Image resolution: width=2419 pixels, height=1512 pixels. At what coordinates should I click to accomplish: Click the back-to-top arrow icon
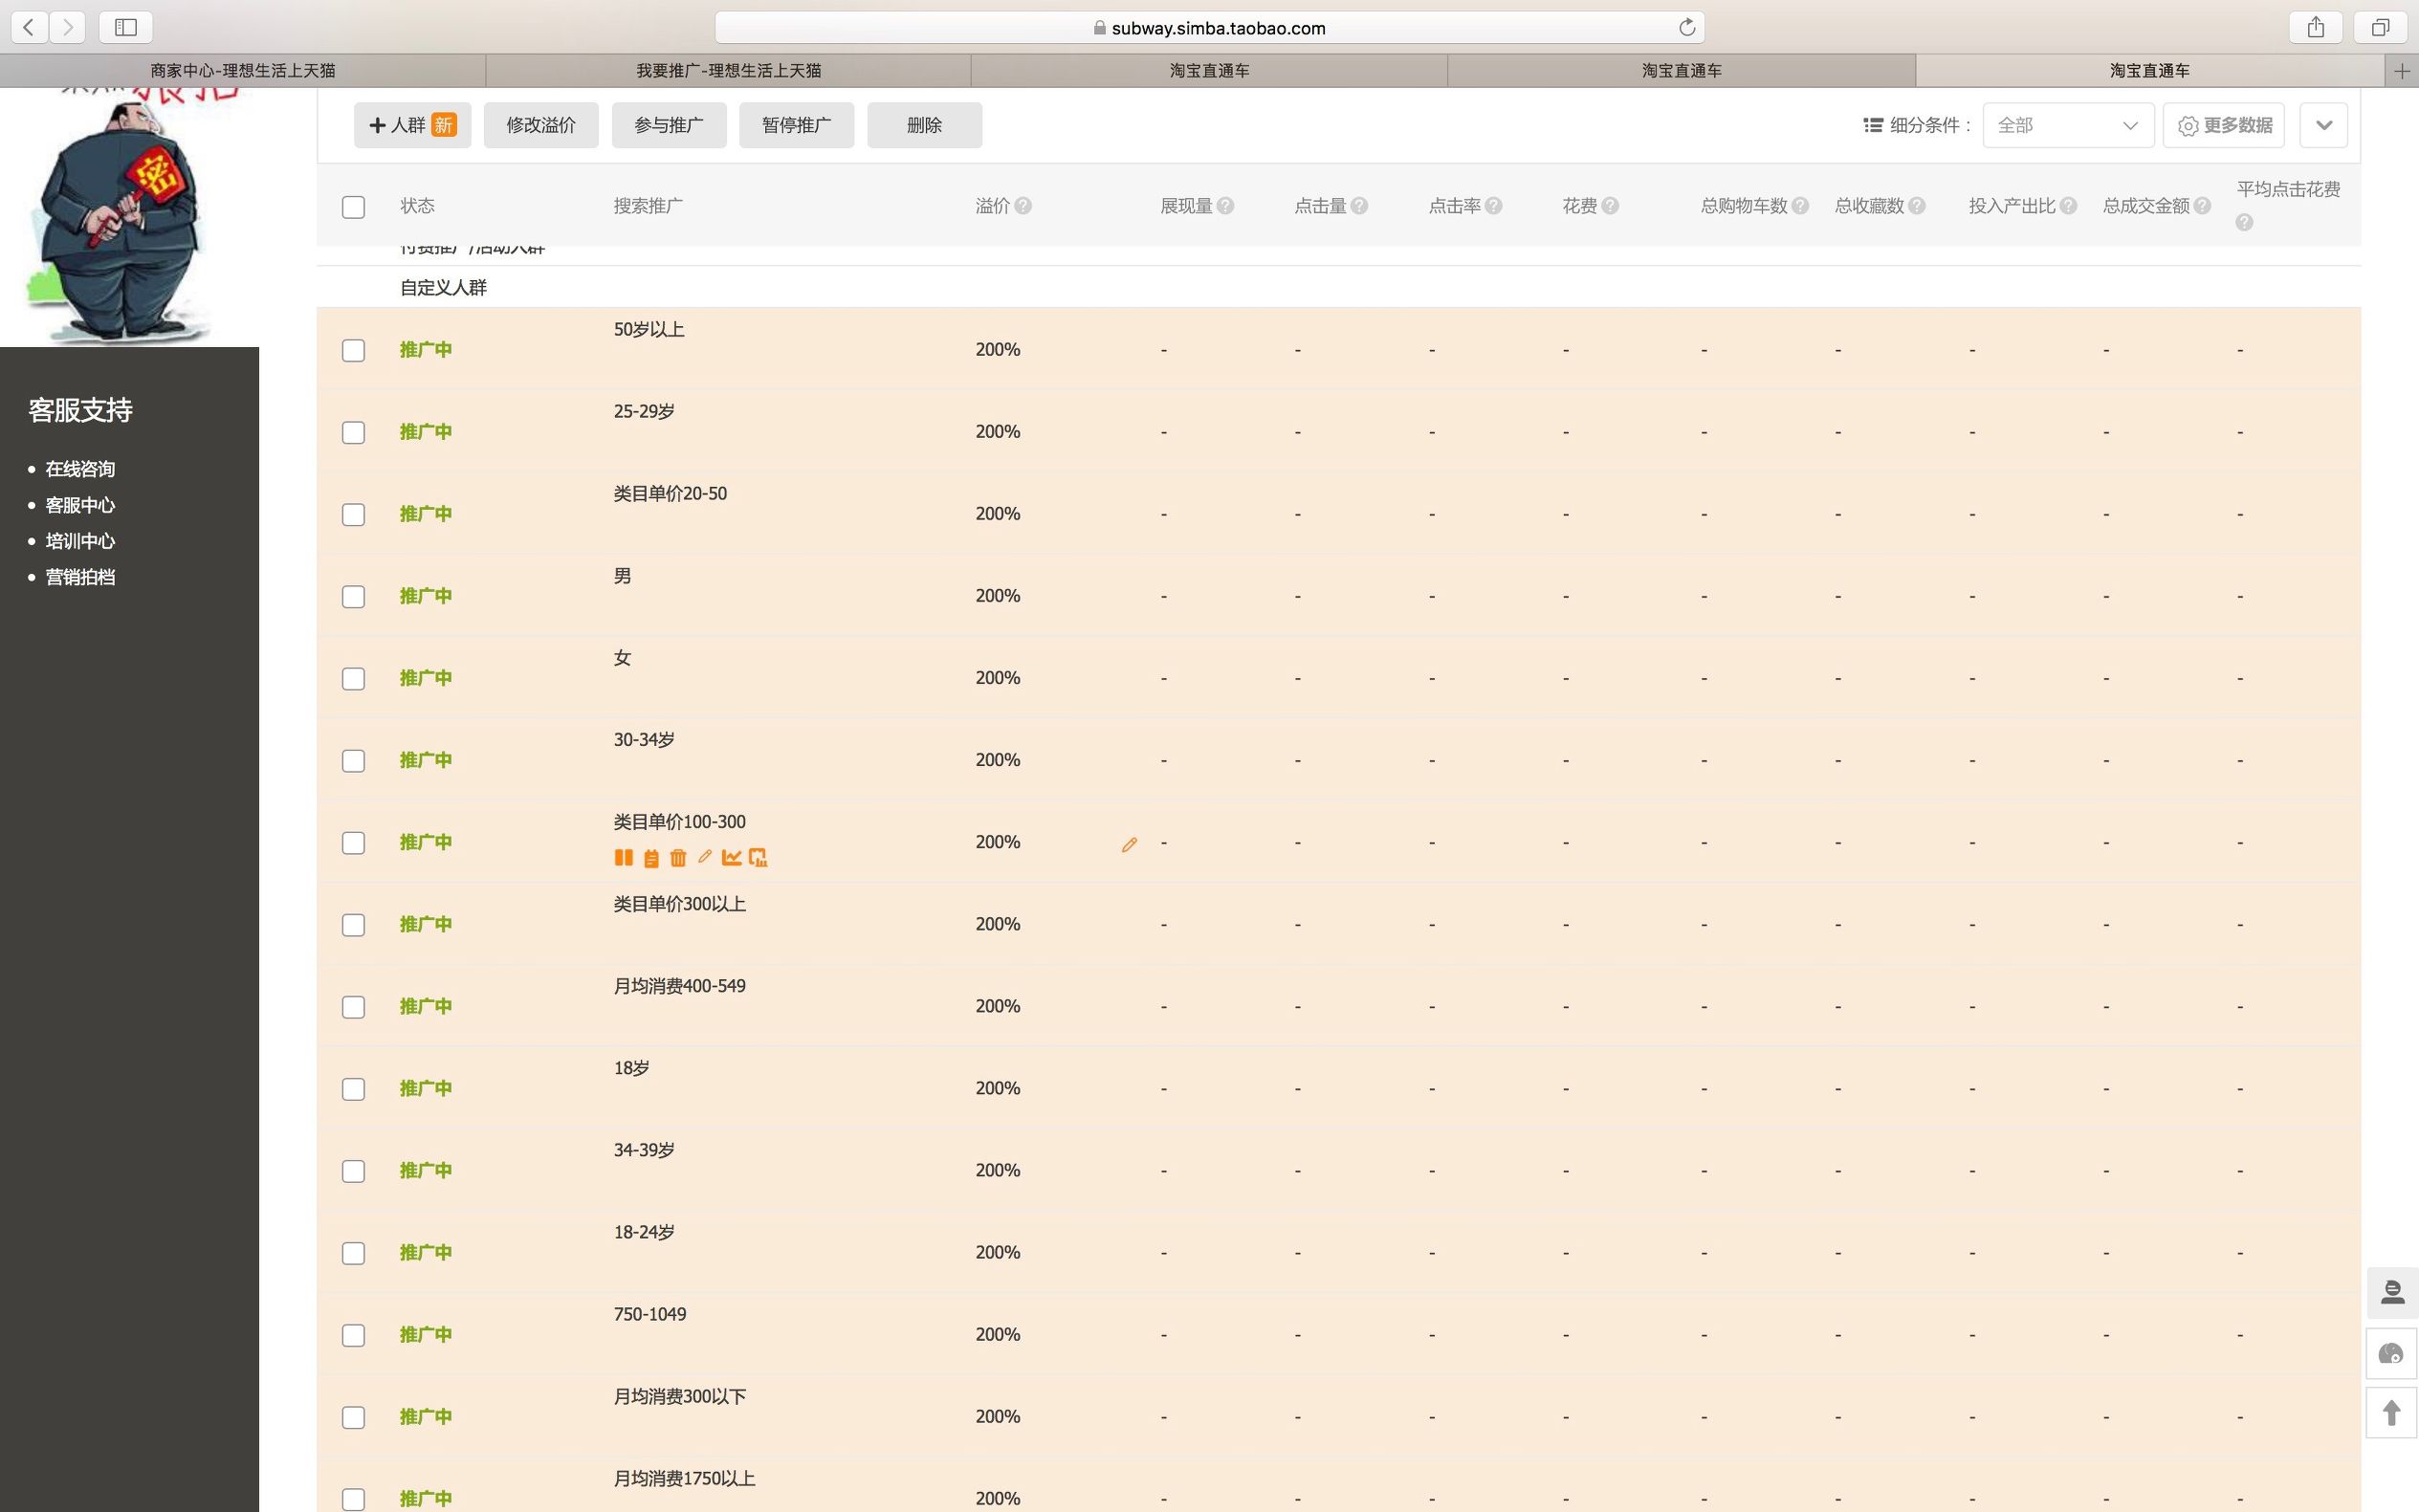pos(2391,1412)
